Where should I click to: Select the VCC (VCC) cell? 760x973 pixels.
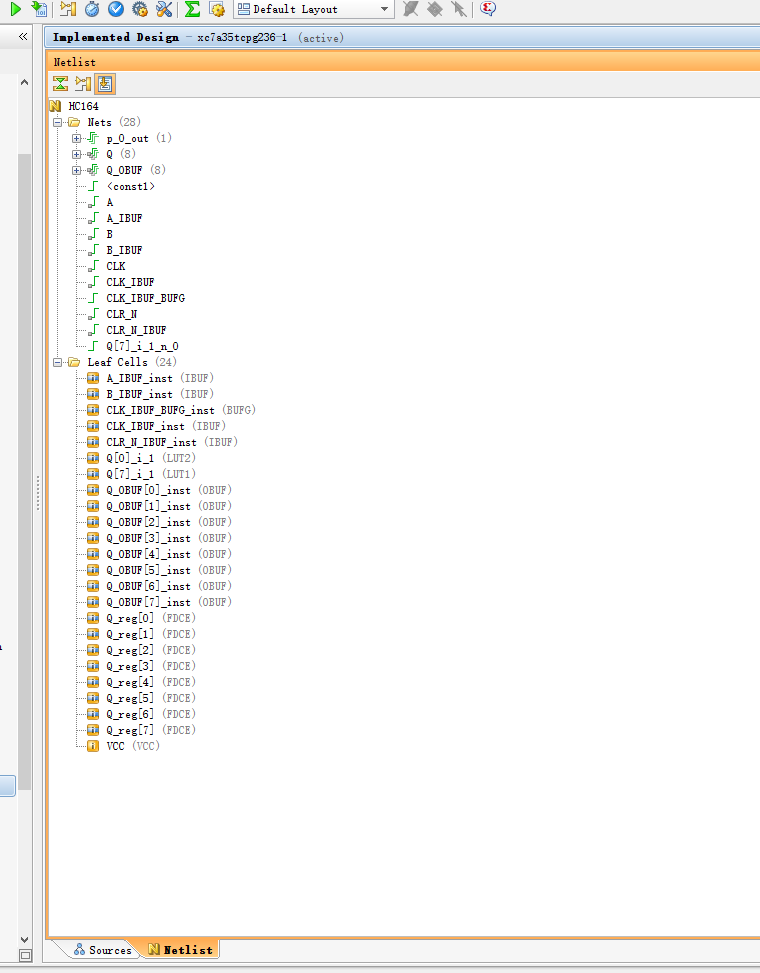click(x=133, y=747)
